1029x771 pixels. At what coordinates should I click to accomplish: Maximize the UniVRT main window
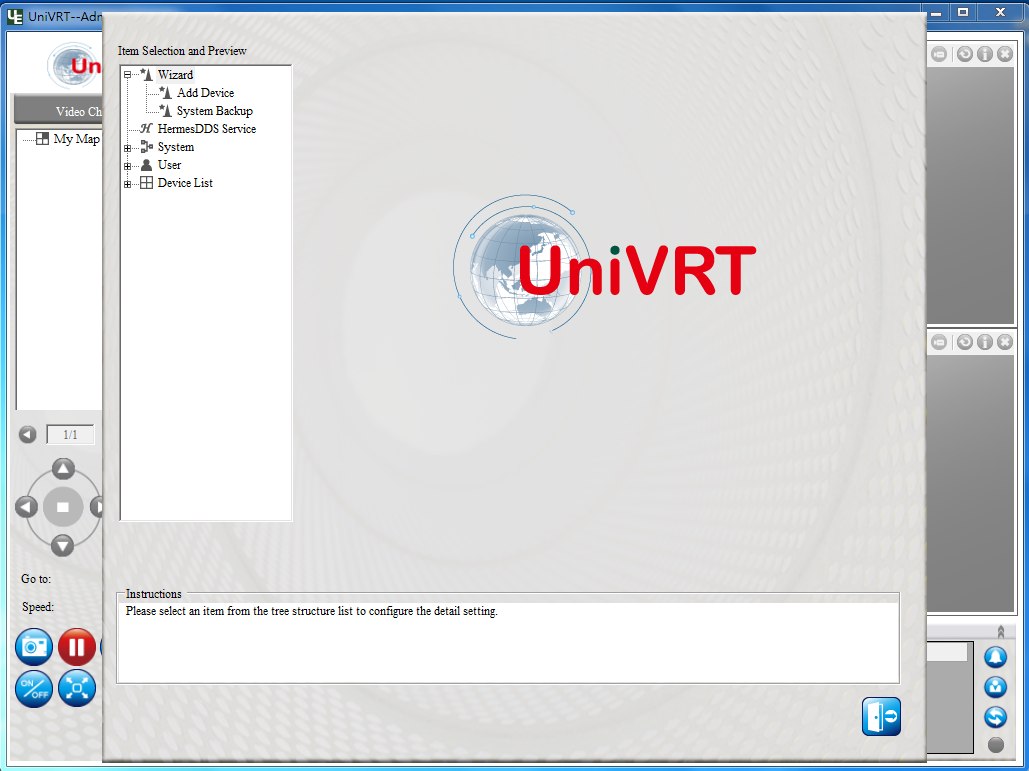(963, 12)
